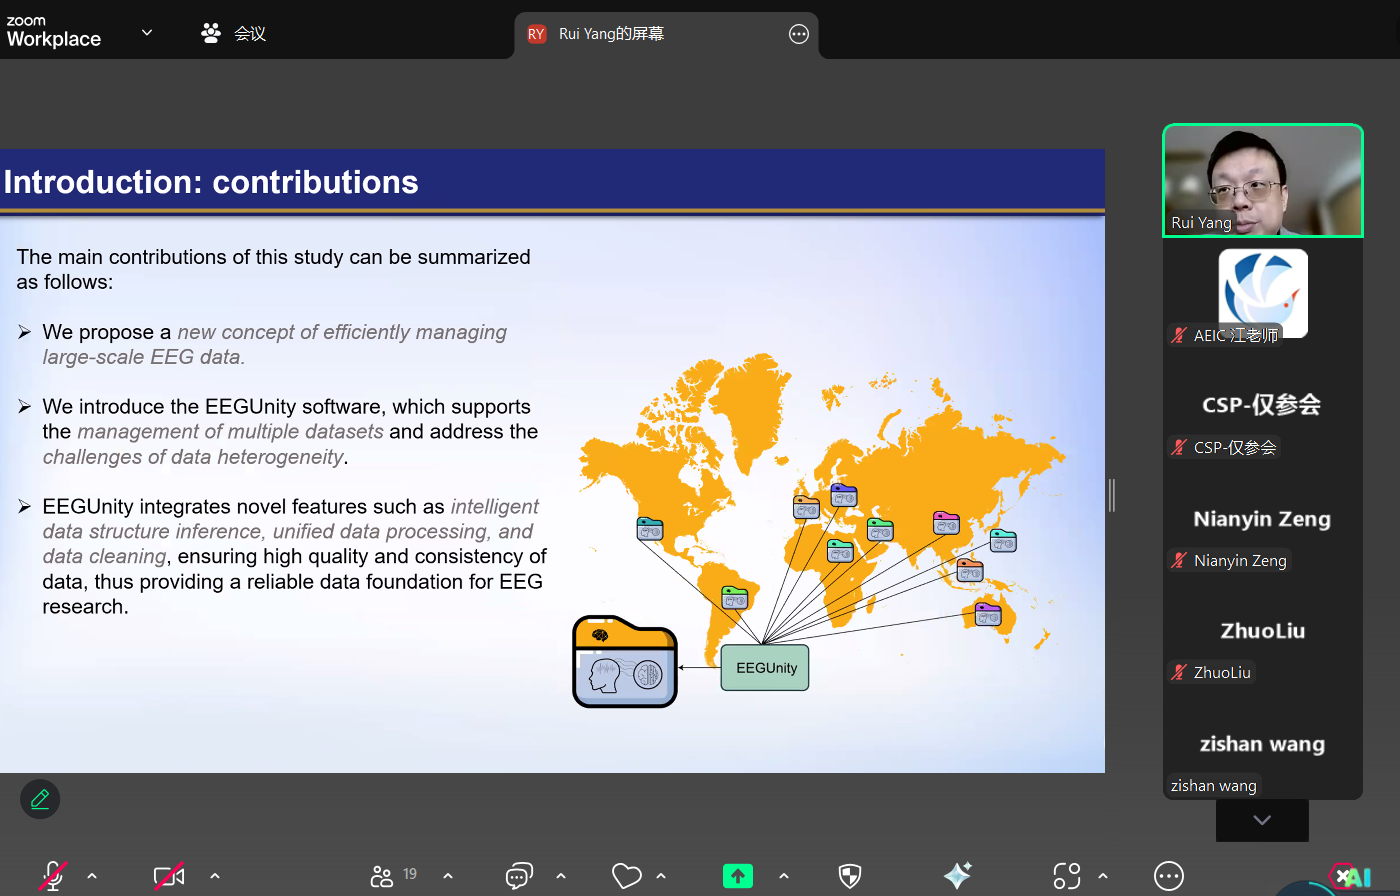Open the More ellipsis in bottom toolbar
Image resolution: width=1400 pixels, height=896 pixels.
(x=1168, y=876)
